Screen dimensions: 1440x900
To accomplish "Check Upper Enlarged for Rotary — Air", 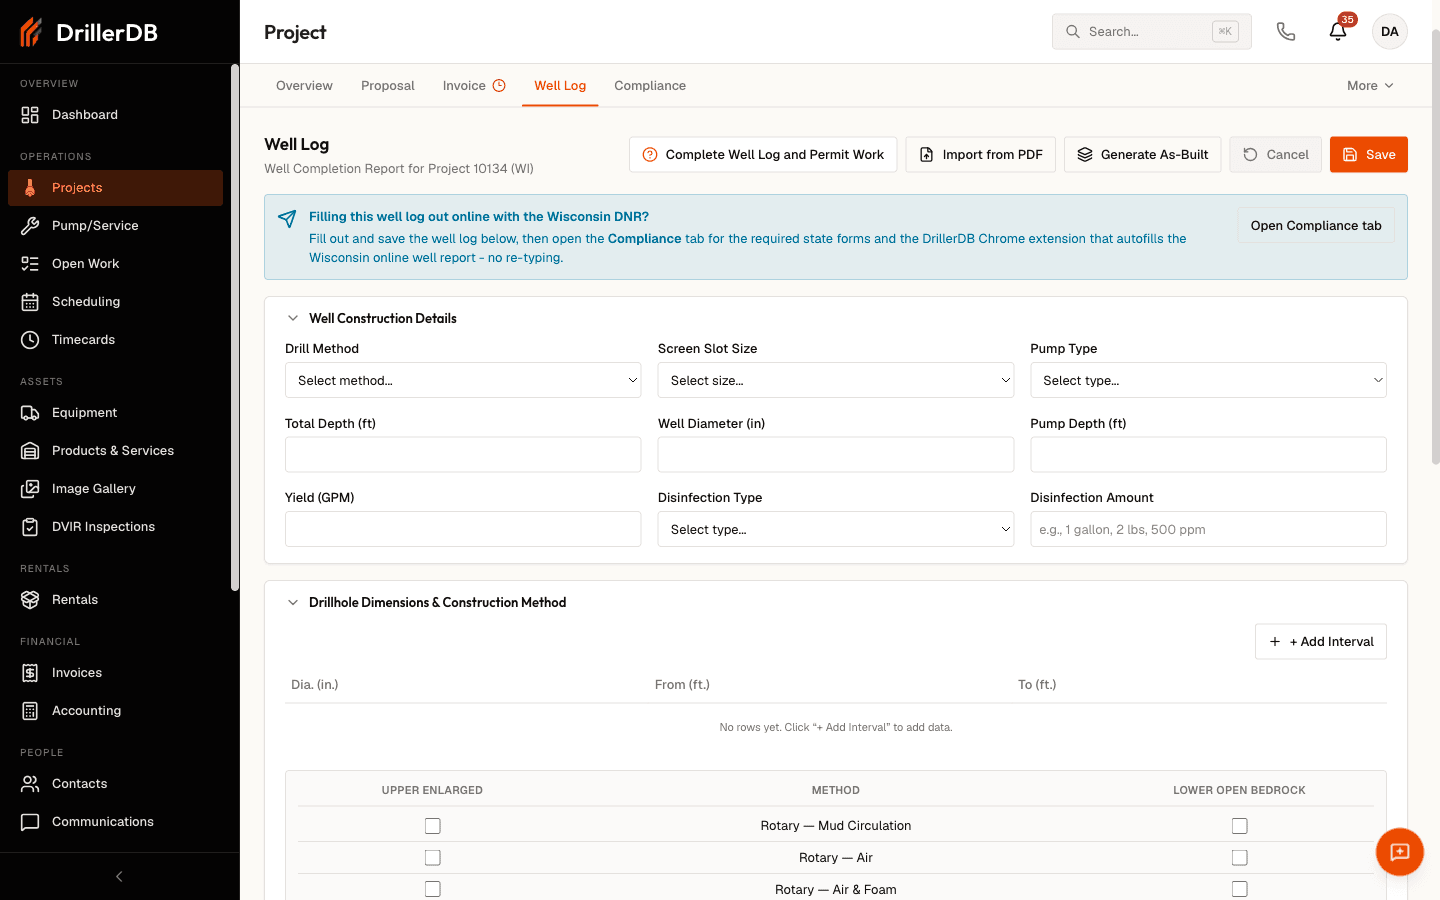I will tap(433, 858).
